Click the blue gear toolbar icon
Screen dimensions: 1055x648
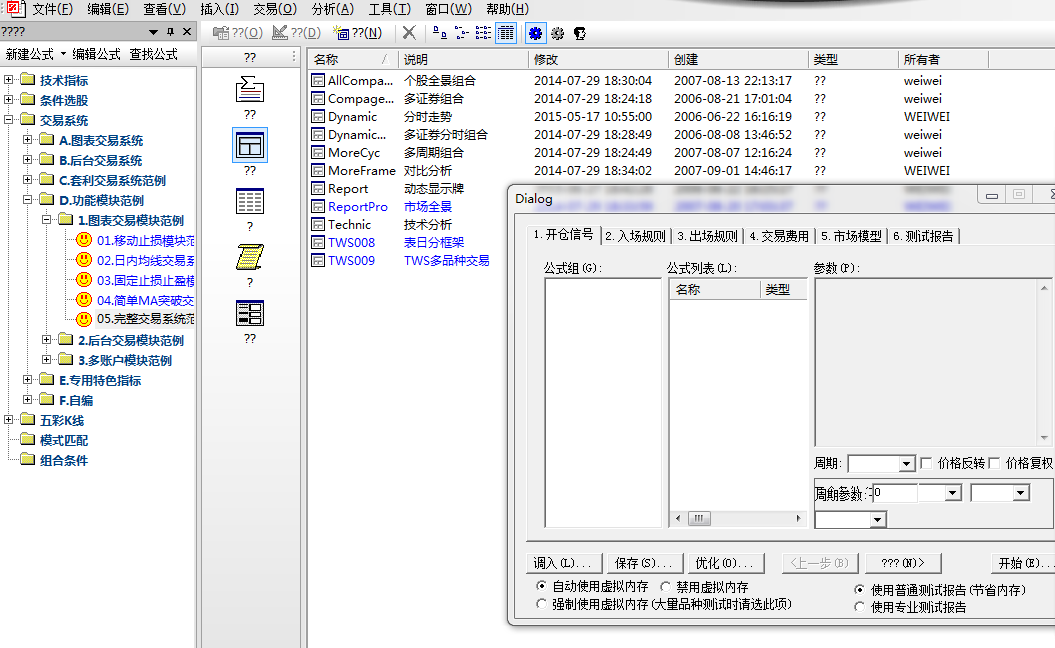536,33
